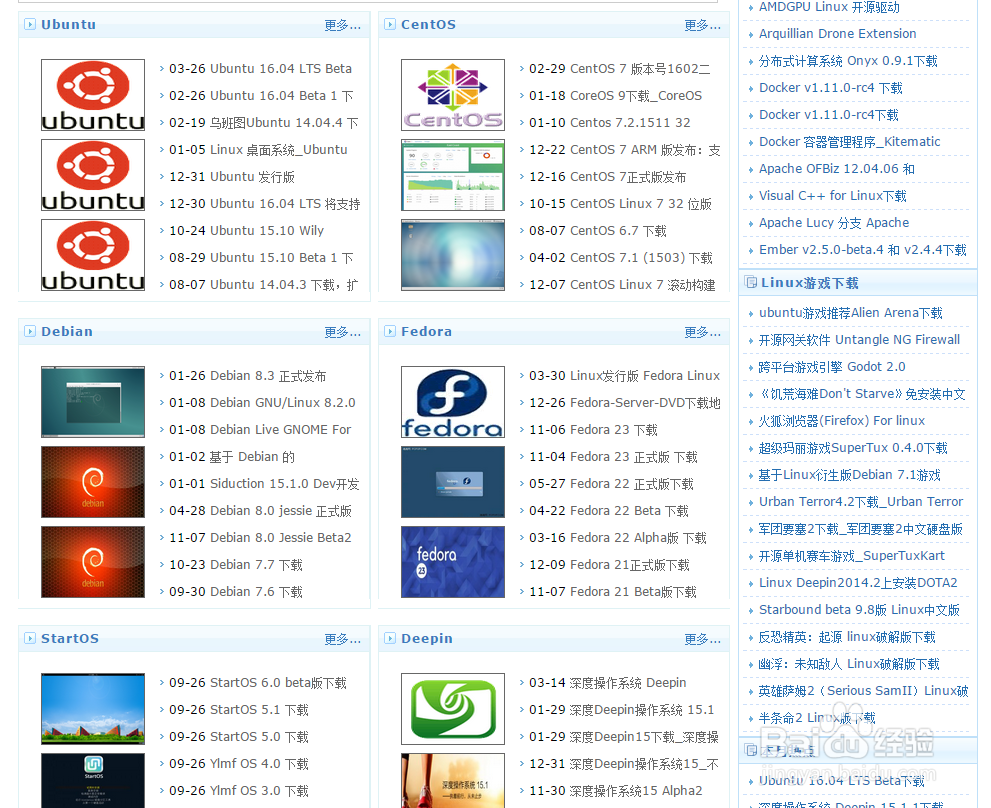Open 反恐精英:起源 linux破解版下载 link
Image resolution: width=991 pixels, height=808 pixels.
coord(847,637)
